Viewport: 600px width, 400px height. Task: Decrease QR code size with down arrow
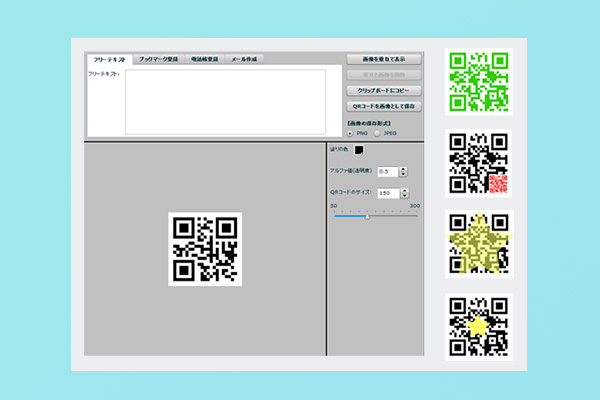coord(404,196)
